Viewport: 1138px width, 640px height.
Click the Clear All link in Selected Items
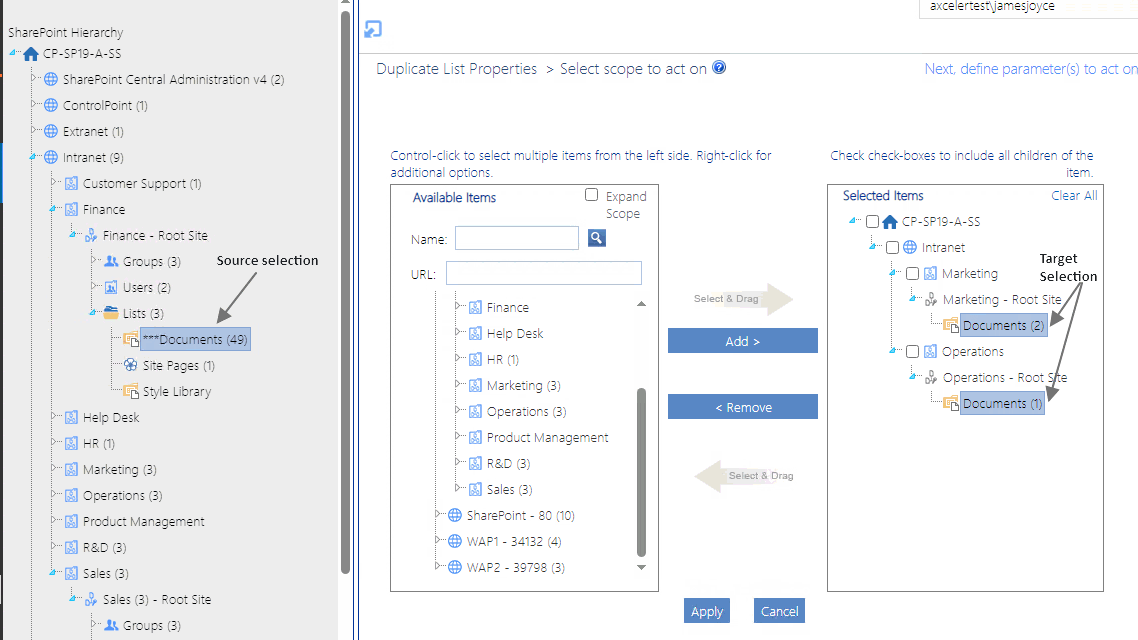(1074, 195)
